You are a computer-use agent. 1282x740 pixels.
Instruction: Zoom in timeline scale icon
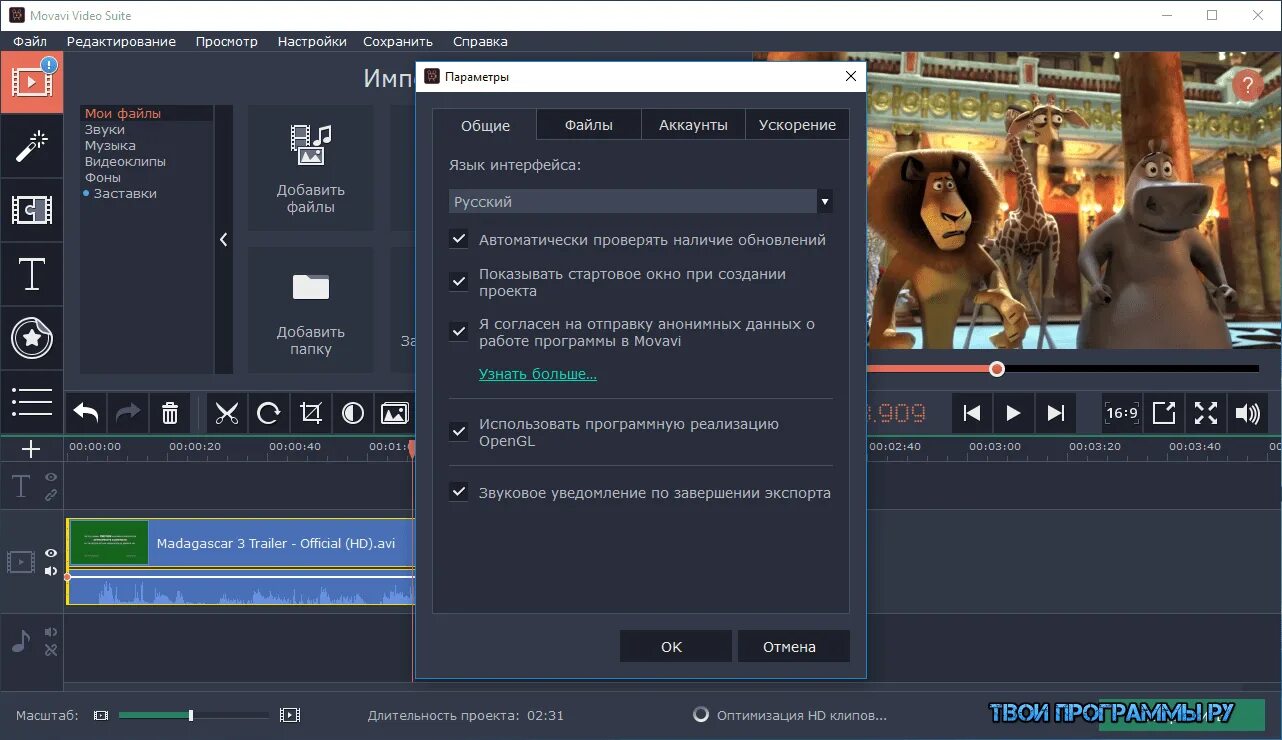coord(290,715)
